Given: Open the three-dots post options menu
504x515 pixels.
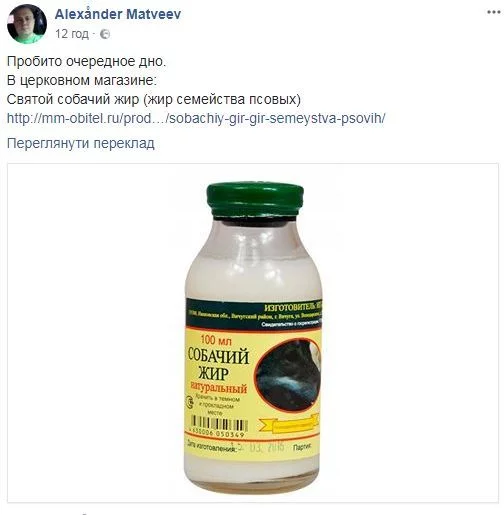Looking at the screenshot, I should (x=494, y=12).
